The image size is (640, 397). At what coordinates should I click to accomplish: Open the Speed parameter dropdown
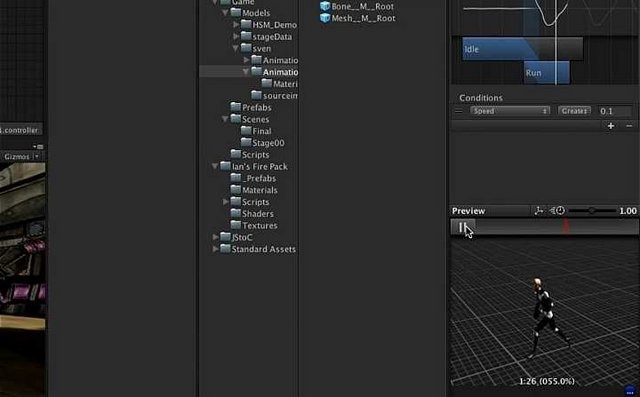(x=510, y=111)
